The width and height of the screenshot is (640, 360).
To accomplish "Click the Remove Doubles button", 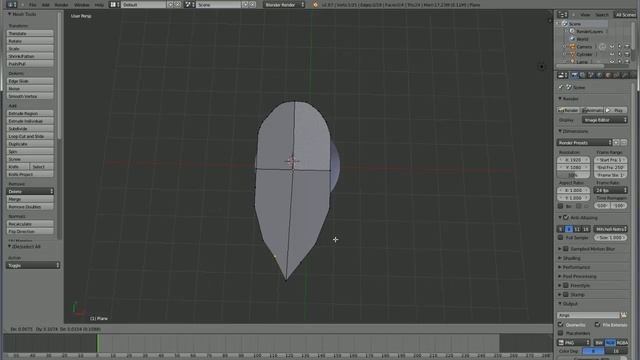I will pos(30,207).
